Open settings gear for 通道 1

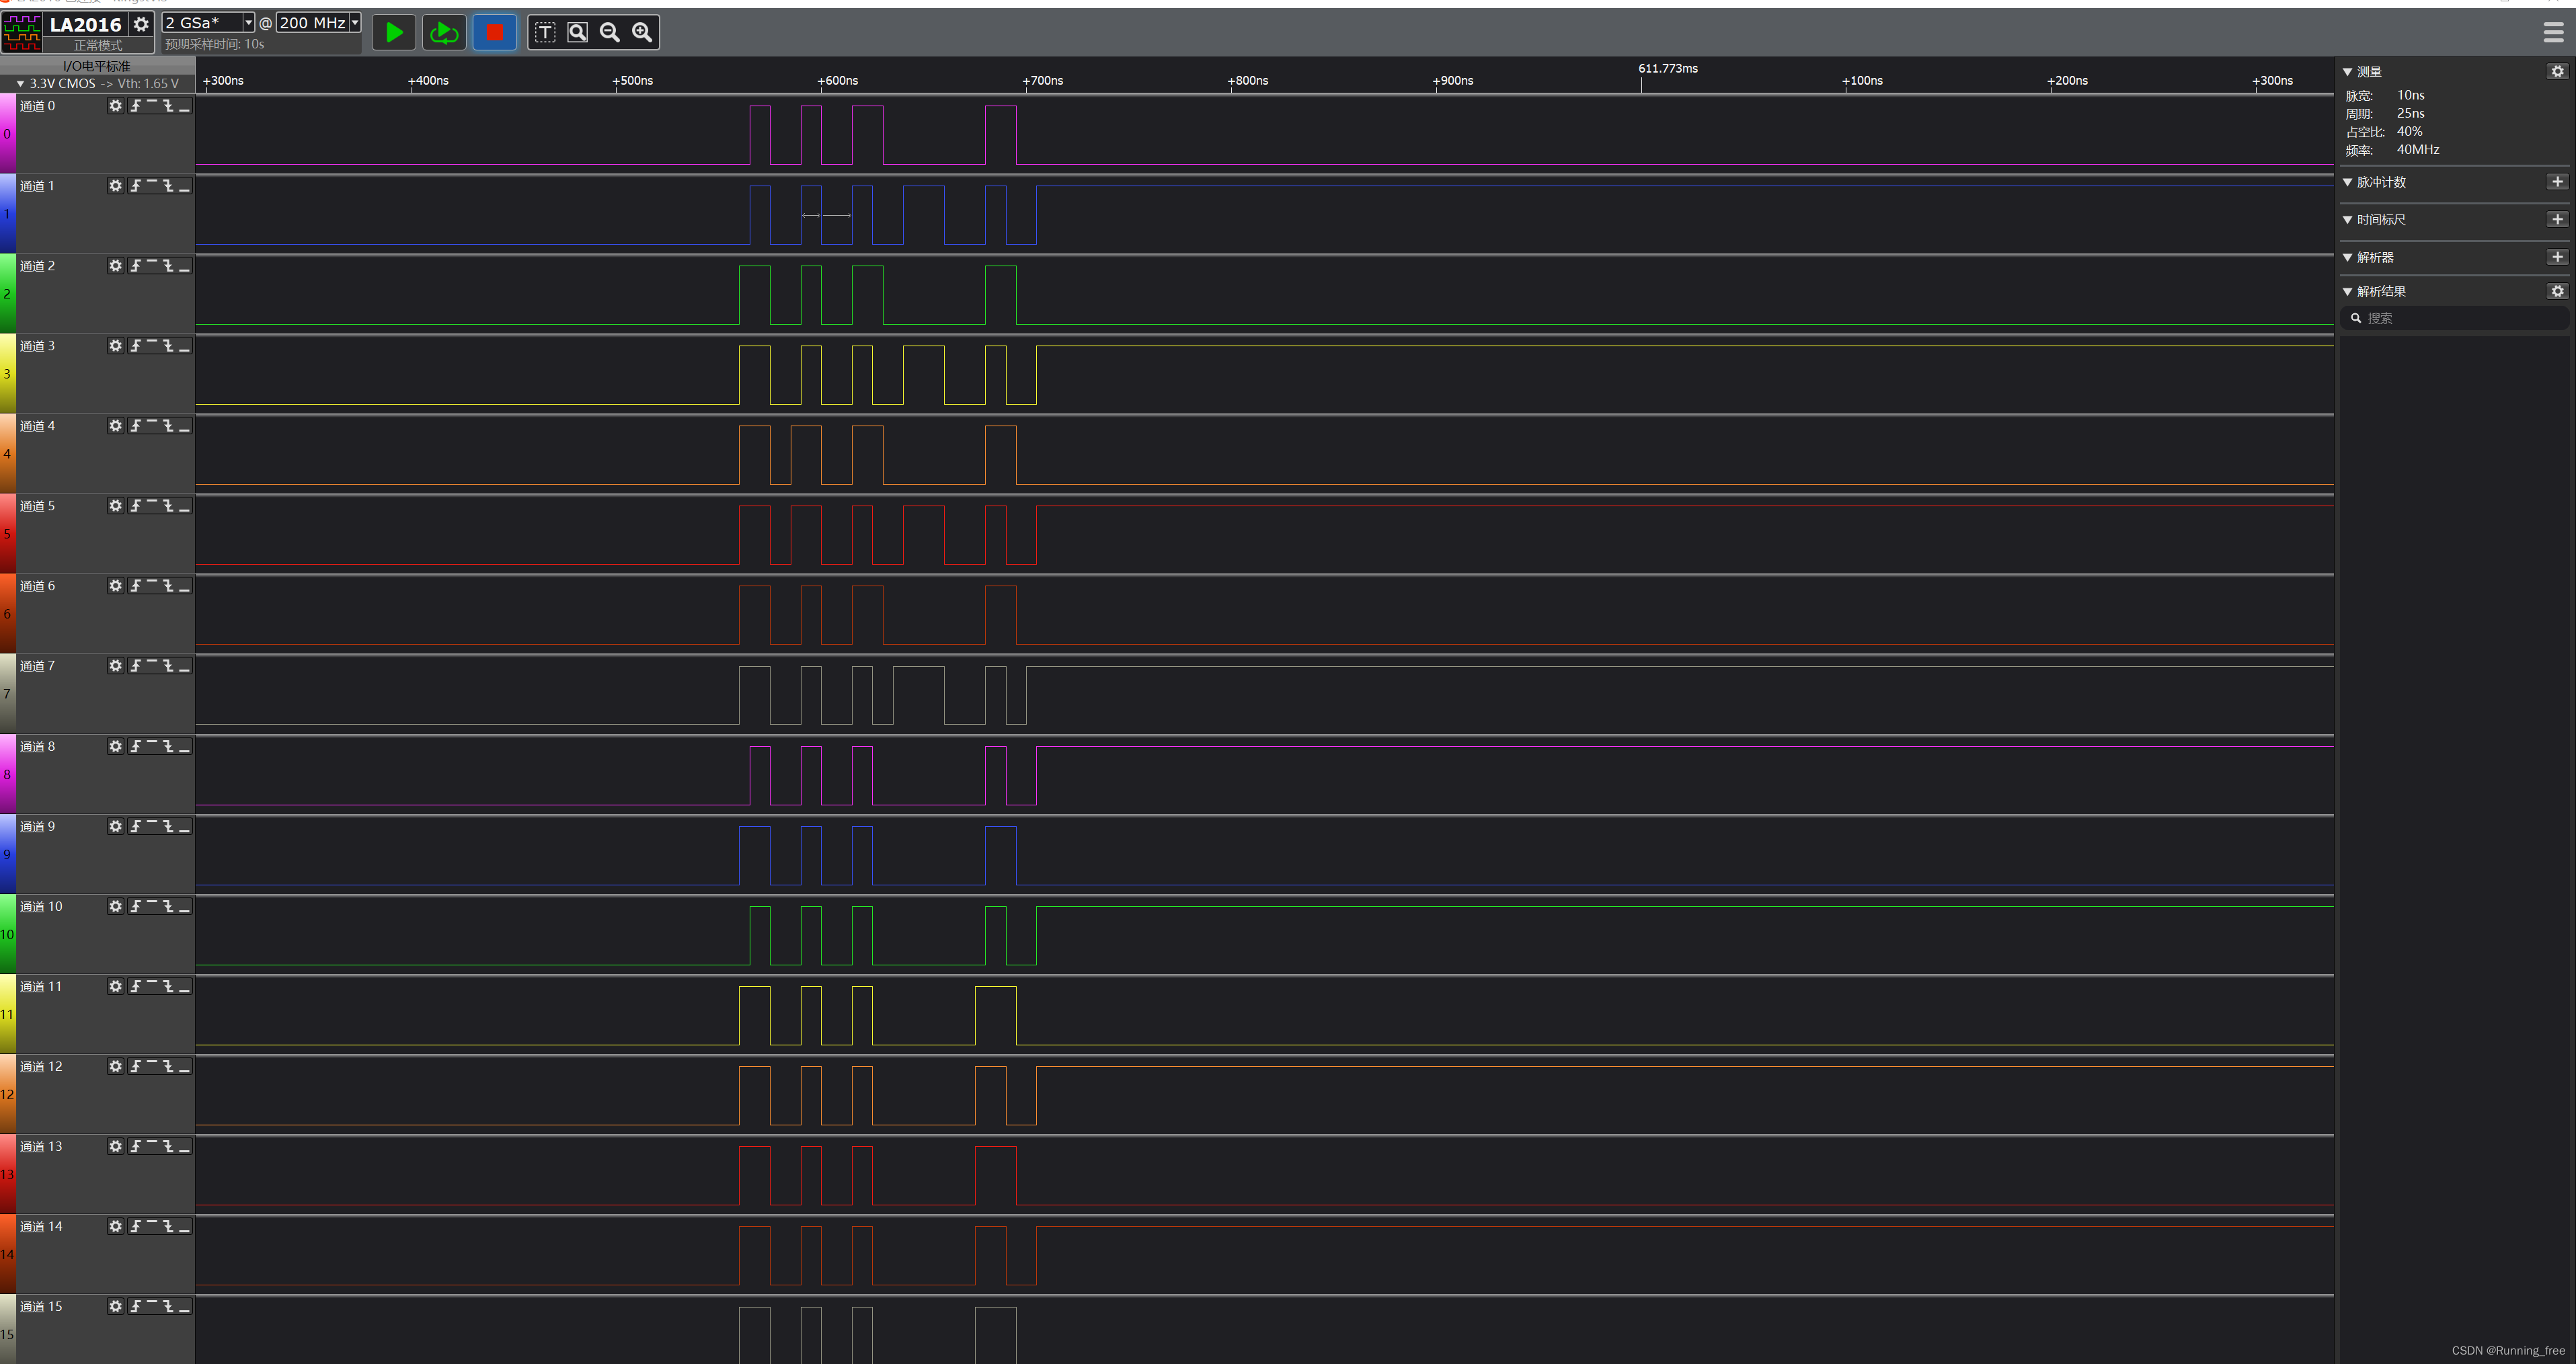point(115,186)
